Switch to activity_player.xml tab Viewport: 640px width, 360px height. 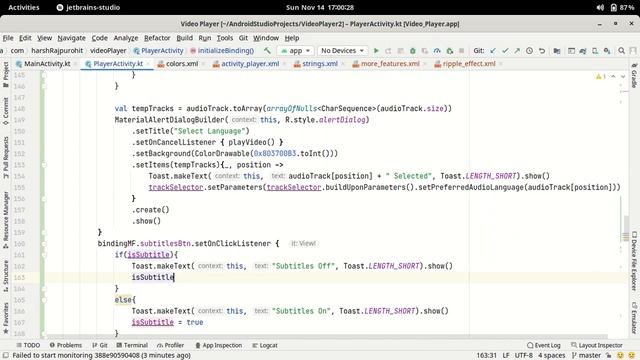[x=246, y=64]
